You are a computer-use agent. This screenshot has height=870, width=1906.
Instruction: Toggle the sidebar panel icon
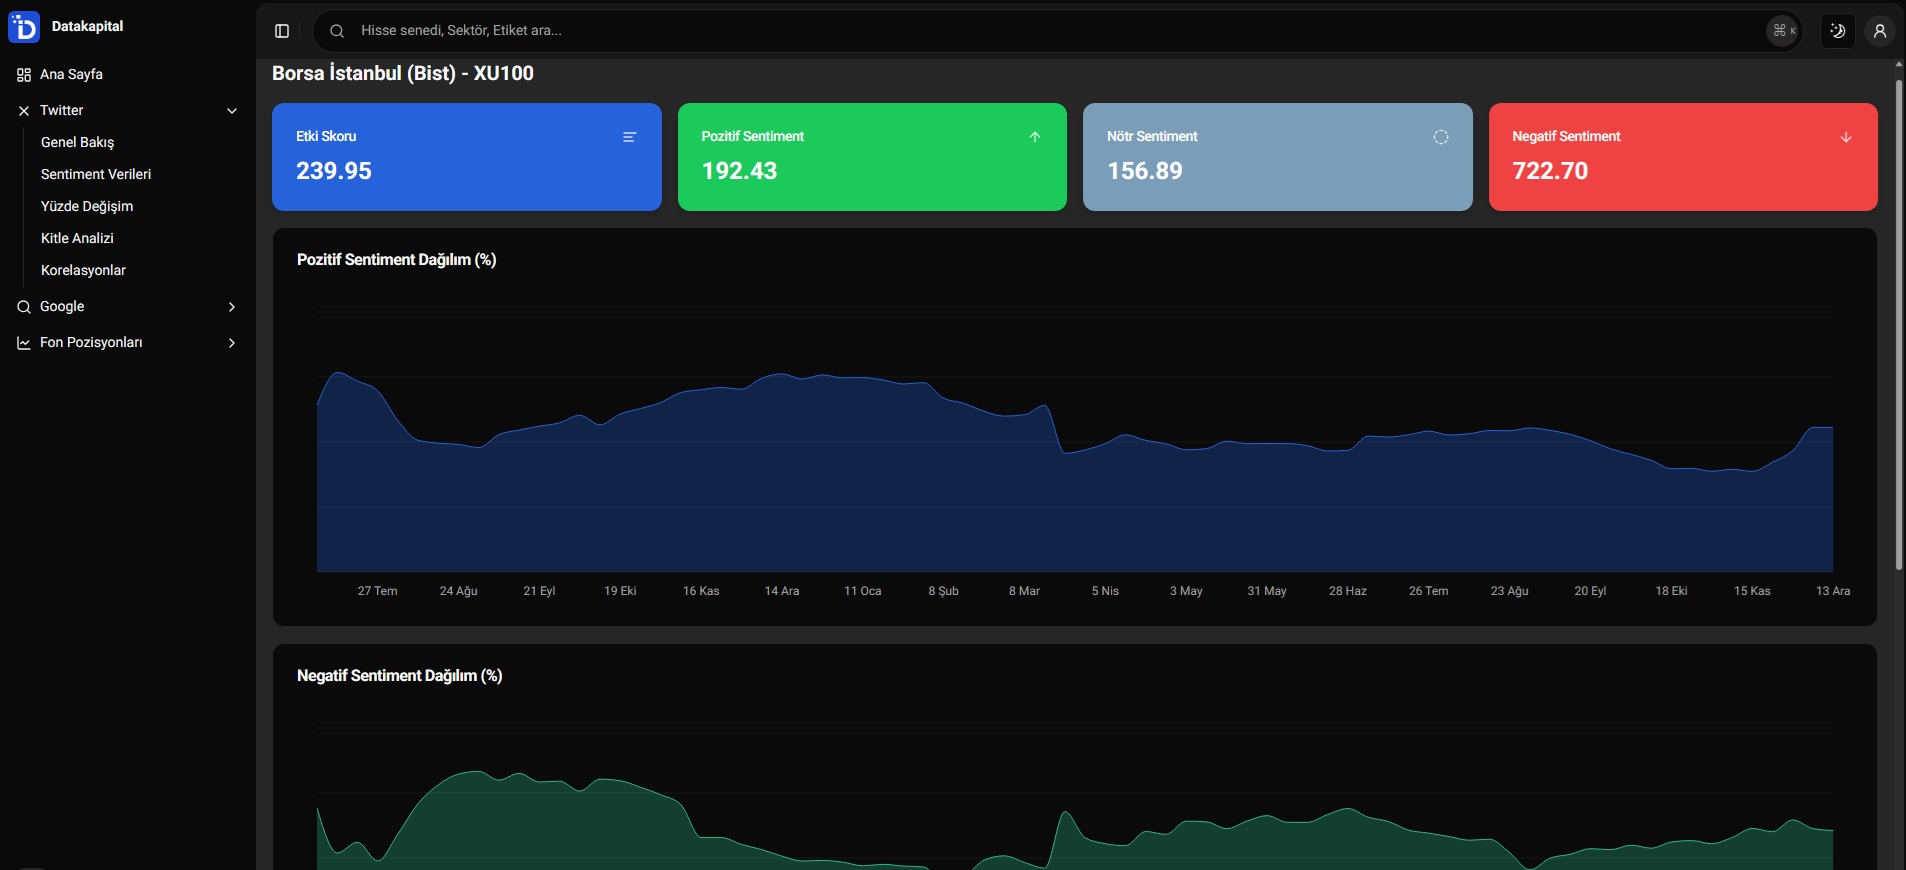(x=282, y=31)
